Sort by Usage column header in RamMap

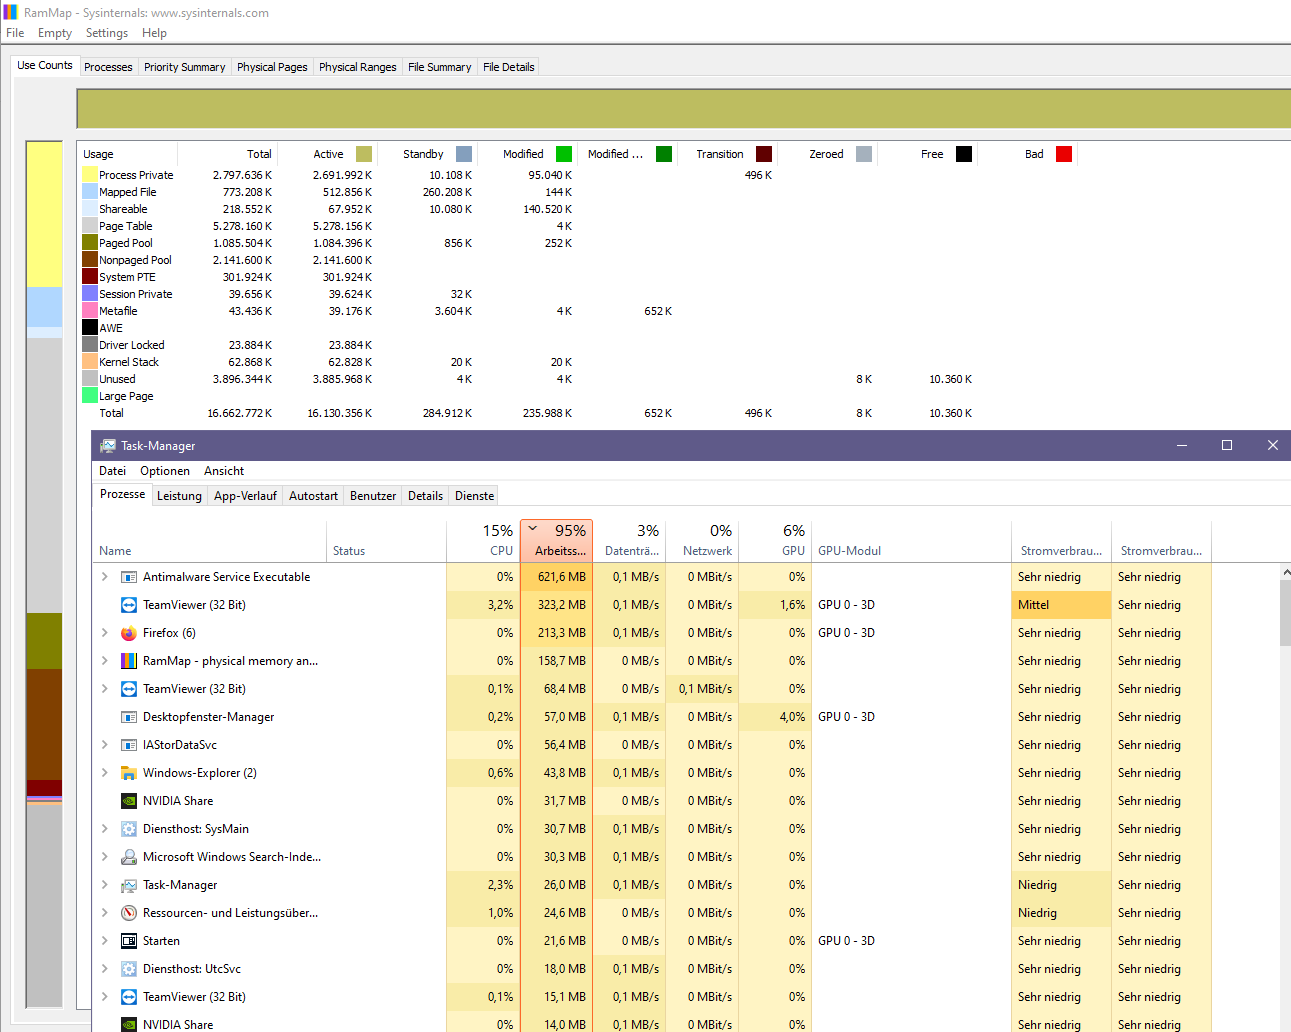pos(128,154)
